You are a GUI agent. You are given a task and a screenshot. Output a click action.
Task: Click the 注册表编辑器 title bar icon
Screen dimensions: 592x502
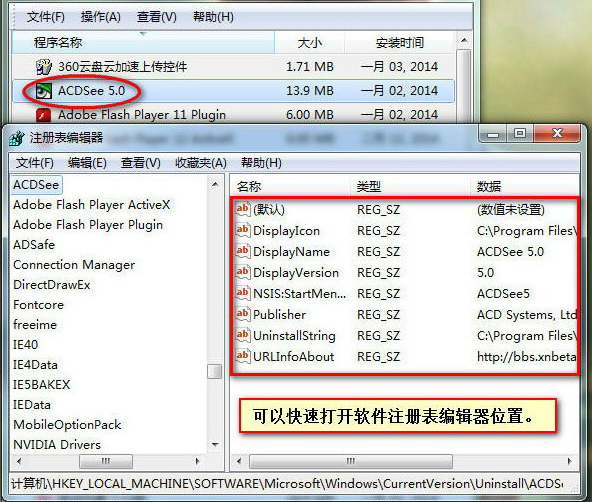coord(16,138)
